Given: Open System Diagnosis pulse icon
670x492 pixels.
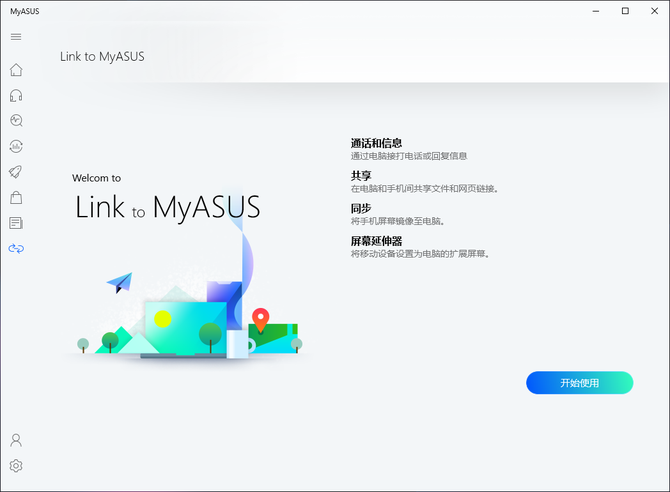Looking at the screenshot, I should pos(16,121).
